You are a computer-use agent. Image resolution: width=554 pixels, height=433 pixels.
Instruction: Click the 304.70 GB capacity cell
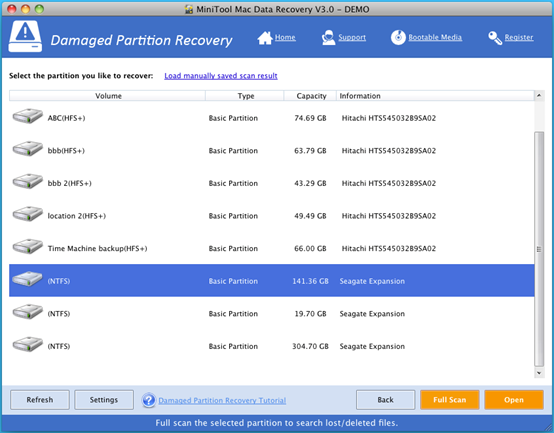[310, 346]
